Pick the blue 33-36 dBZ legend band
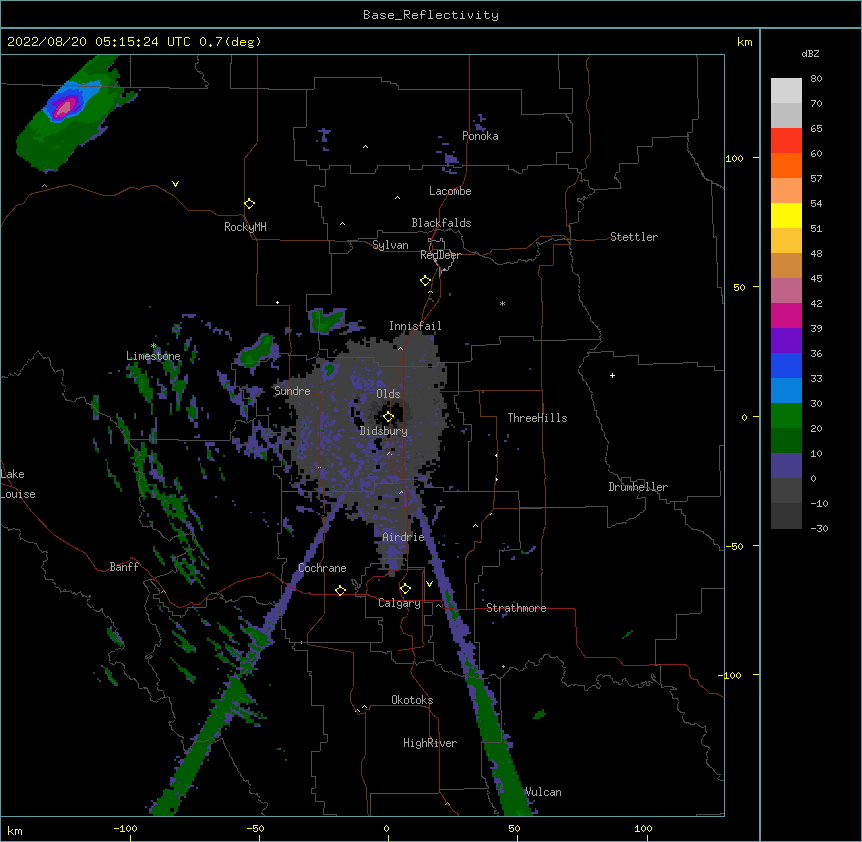Image resolution: width=862 pixels, height=842 pixels. [786, 365]
